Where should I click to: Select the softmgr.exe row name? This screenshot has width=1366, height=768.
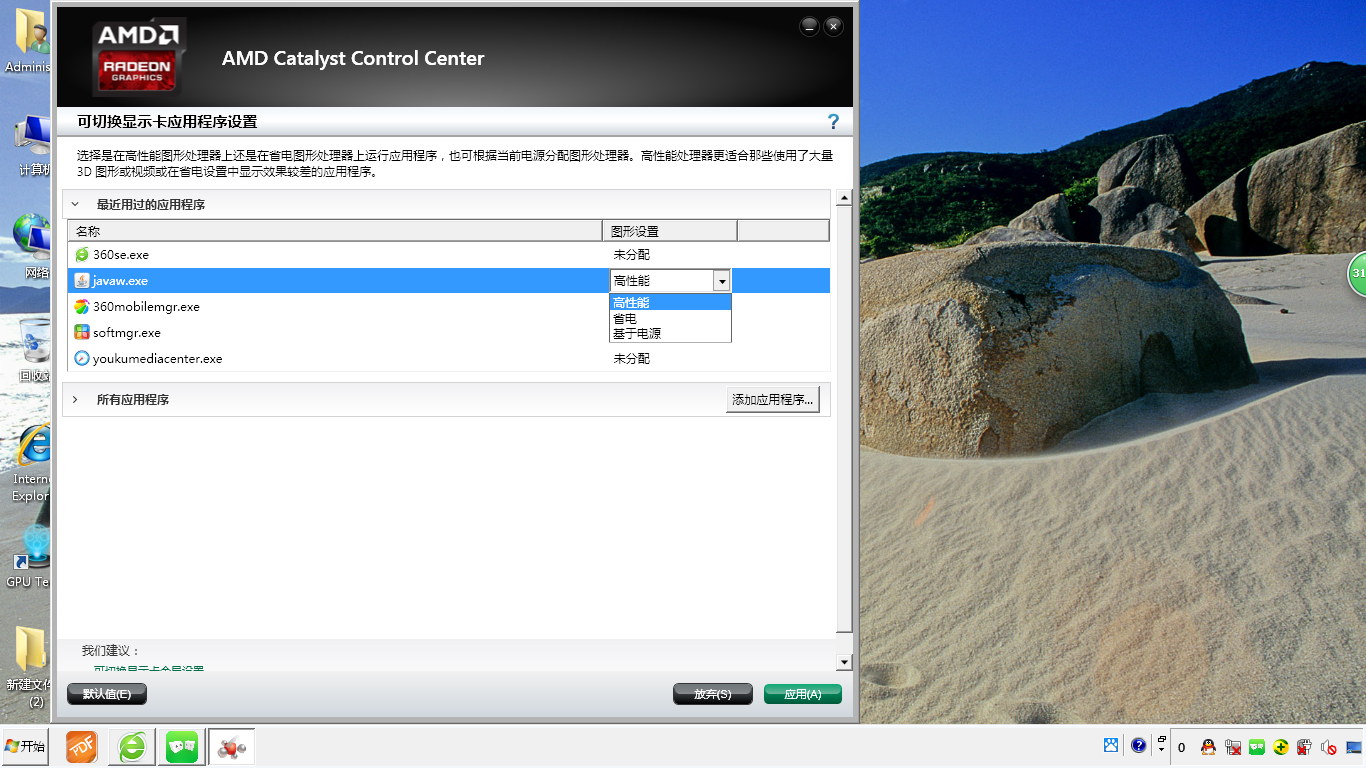point(127,333)
